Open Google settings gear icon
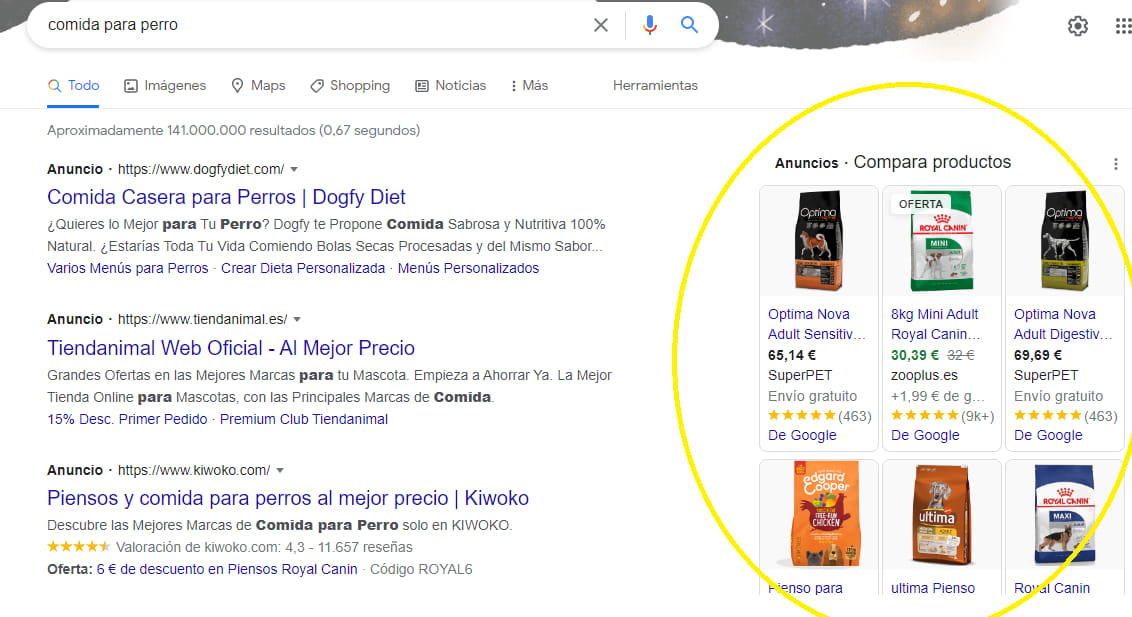The height and width of the screenshot is (617, 1132). click(1078, 26)
